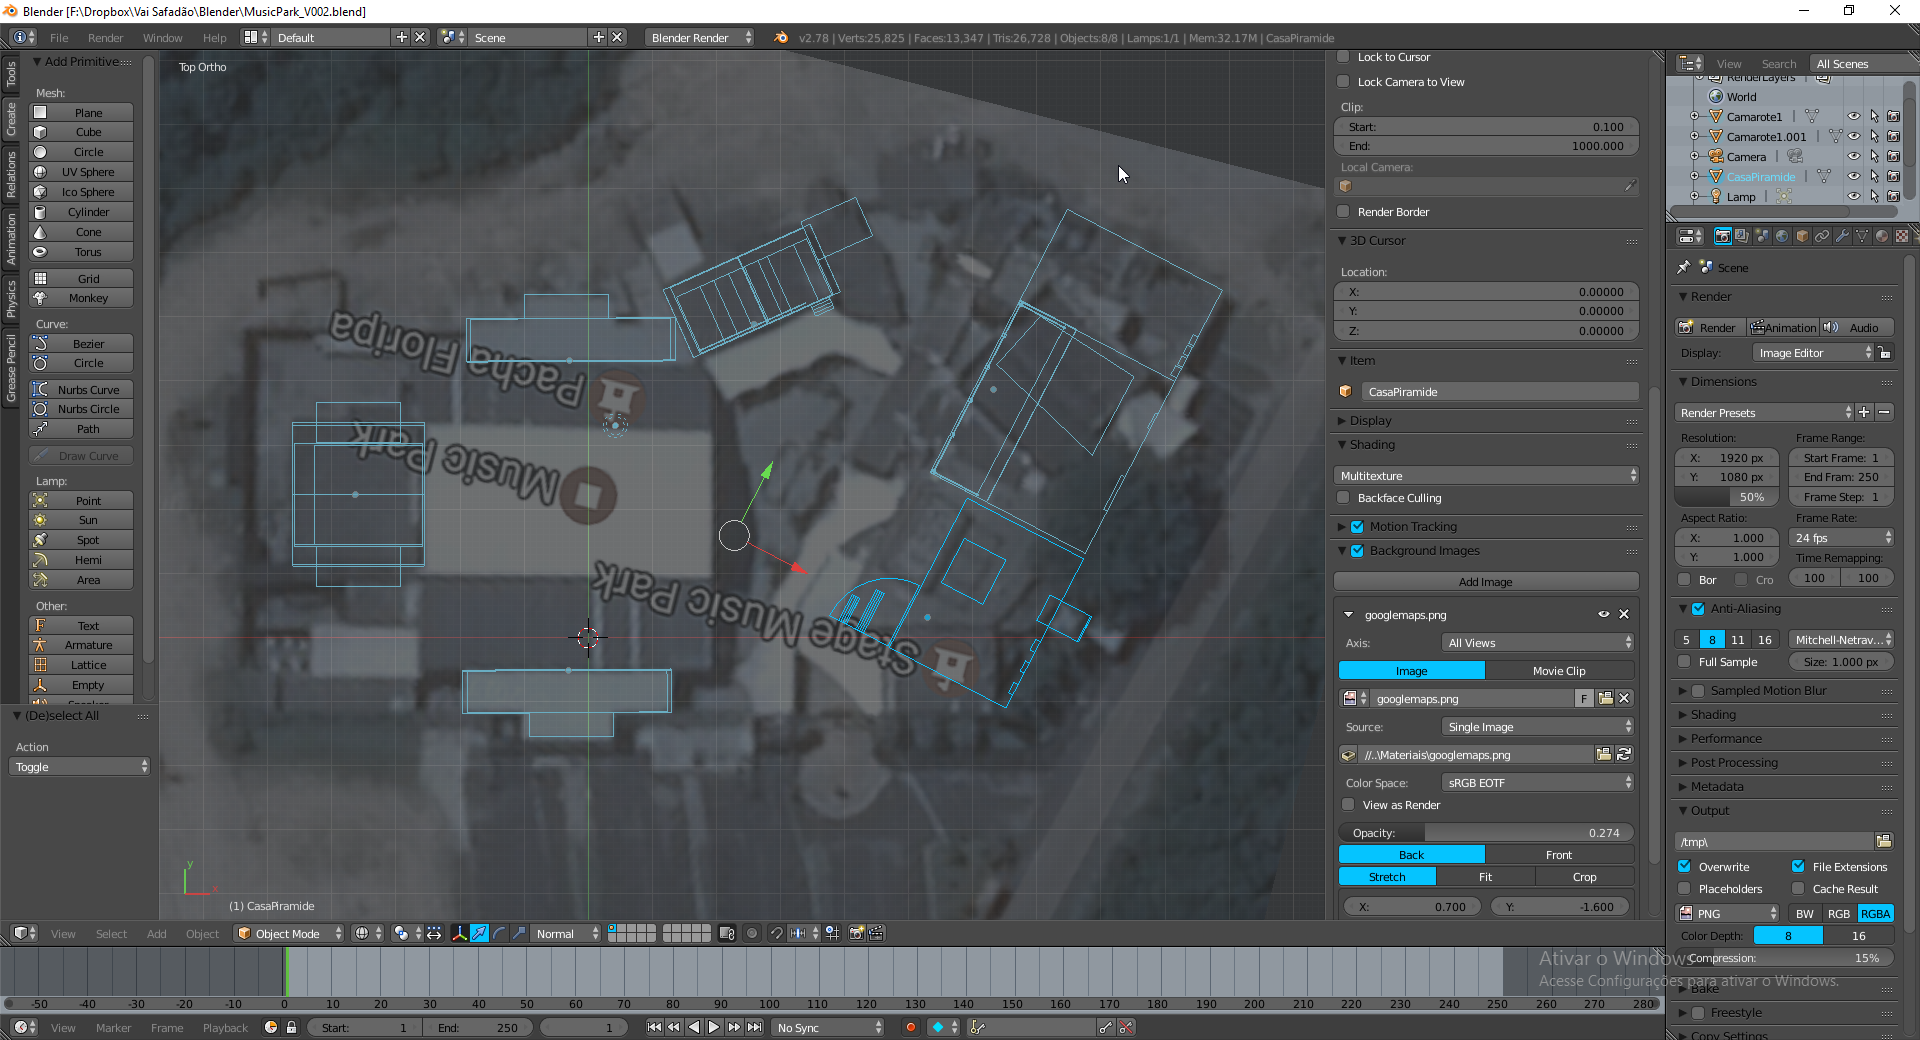
Task: Expand Camera node in outliner
Action: (x=1695, y=156)
